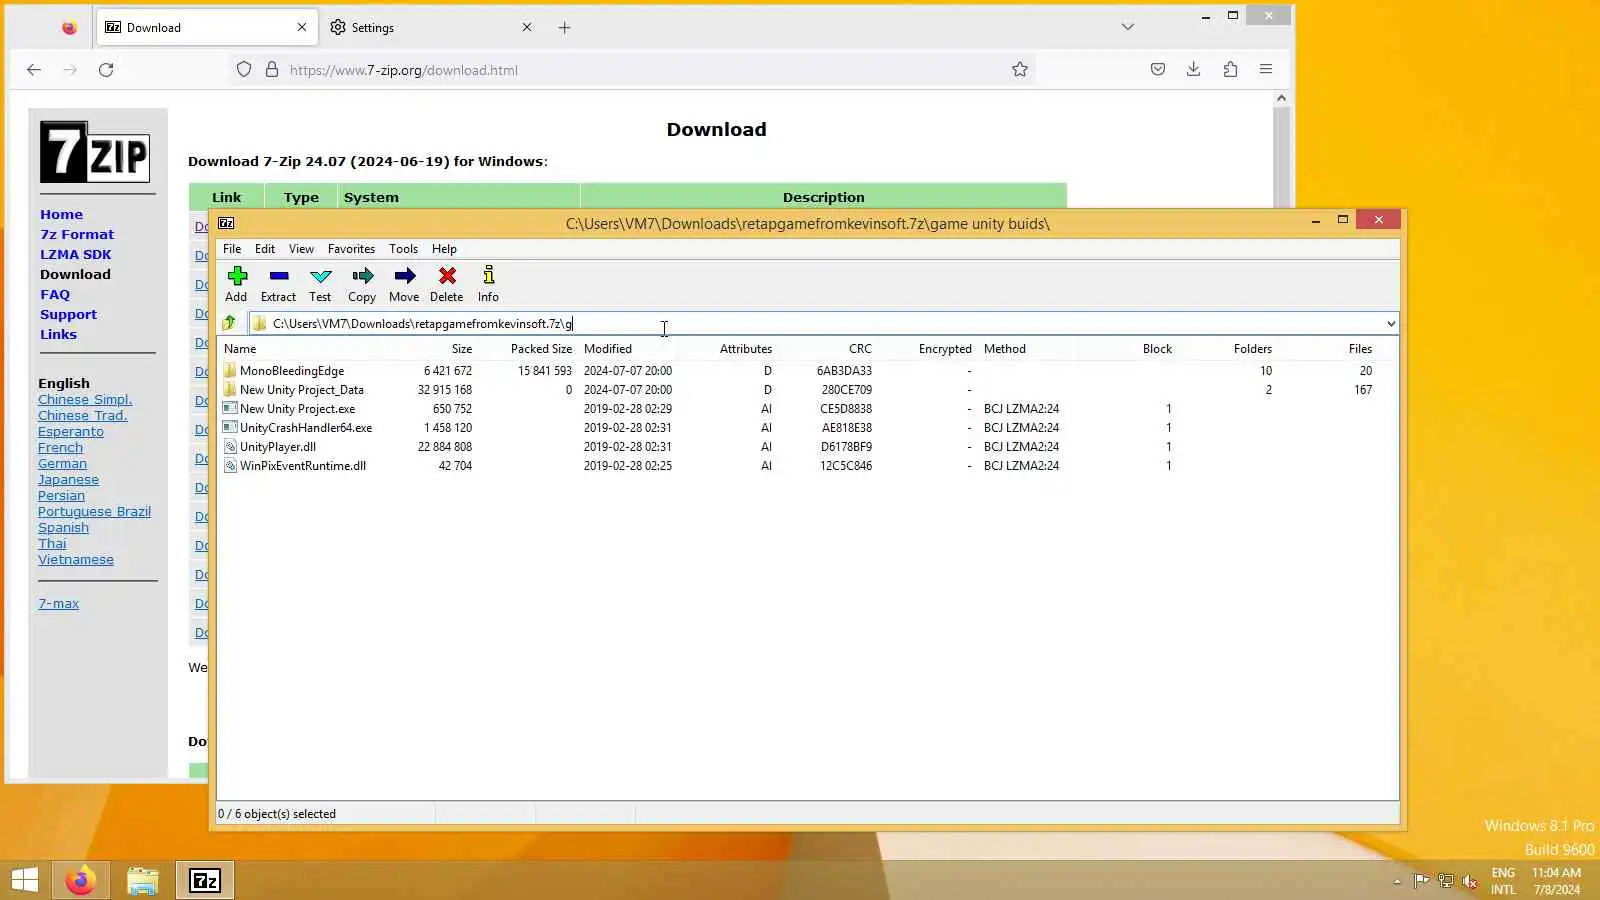Sort files by Size column header
Screen dimensions: 1600x900
[462, 349]
